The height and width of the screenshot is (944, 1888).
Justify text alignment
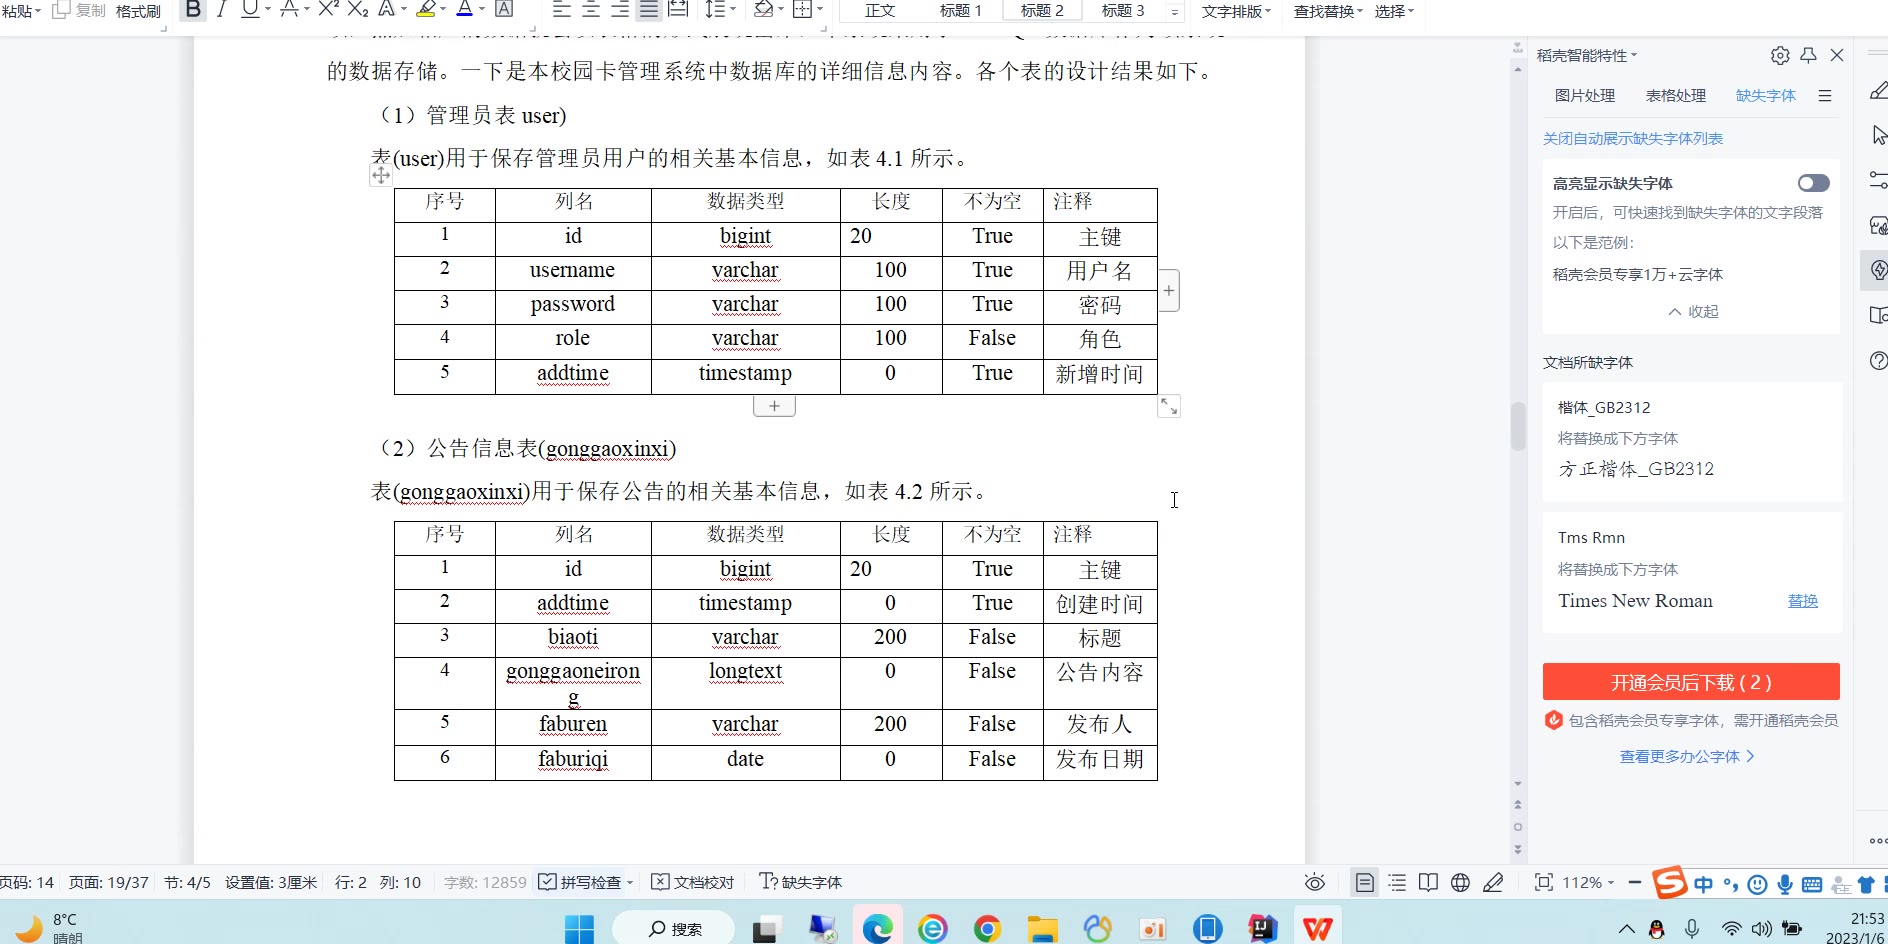tap(649, 10)
